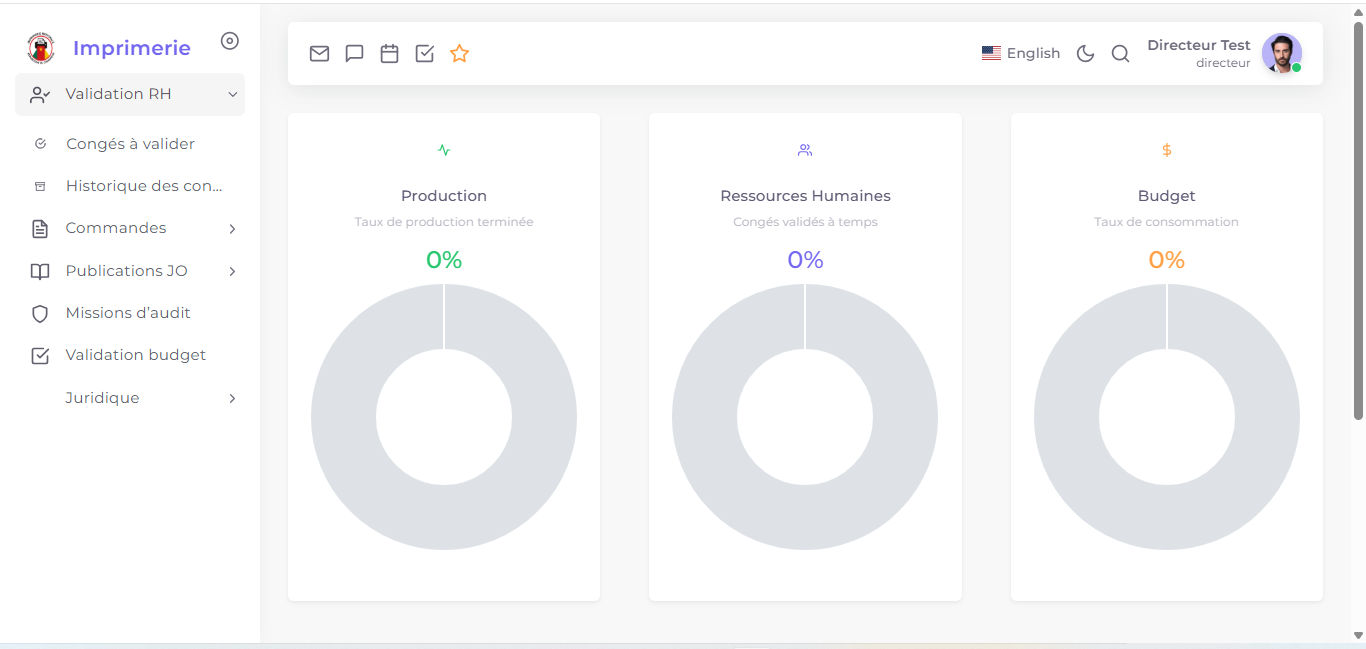Open the Validation budget page
This screenshot has width=1366, height=649.
(135, 355)
